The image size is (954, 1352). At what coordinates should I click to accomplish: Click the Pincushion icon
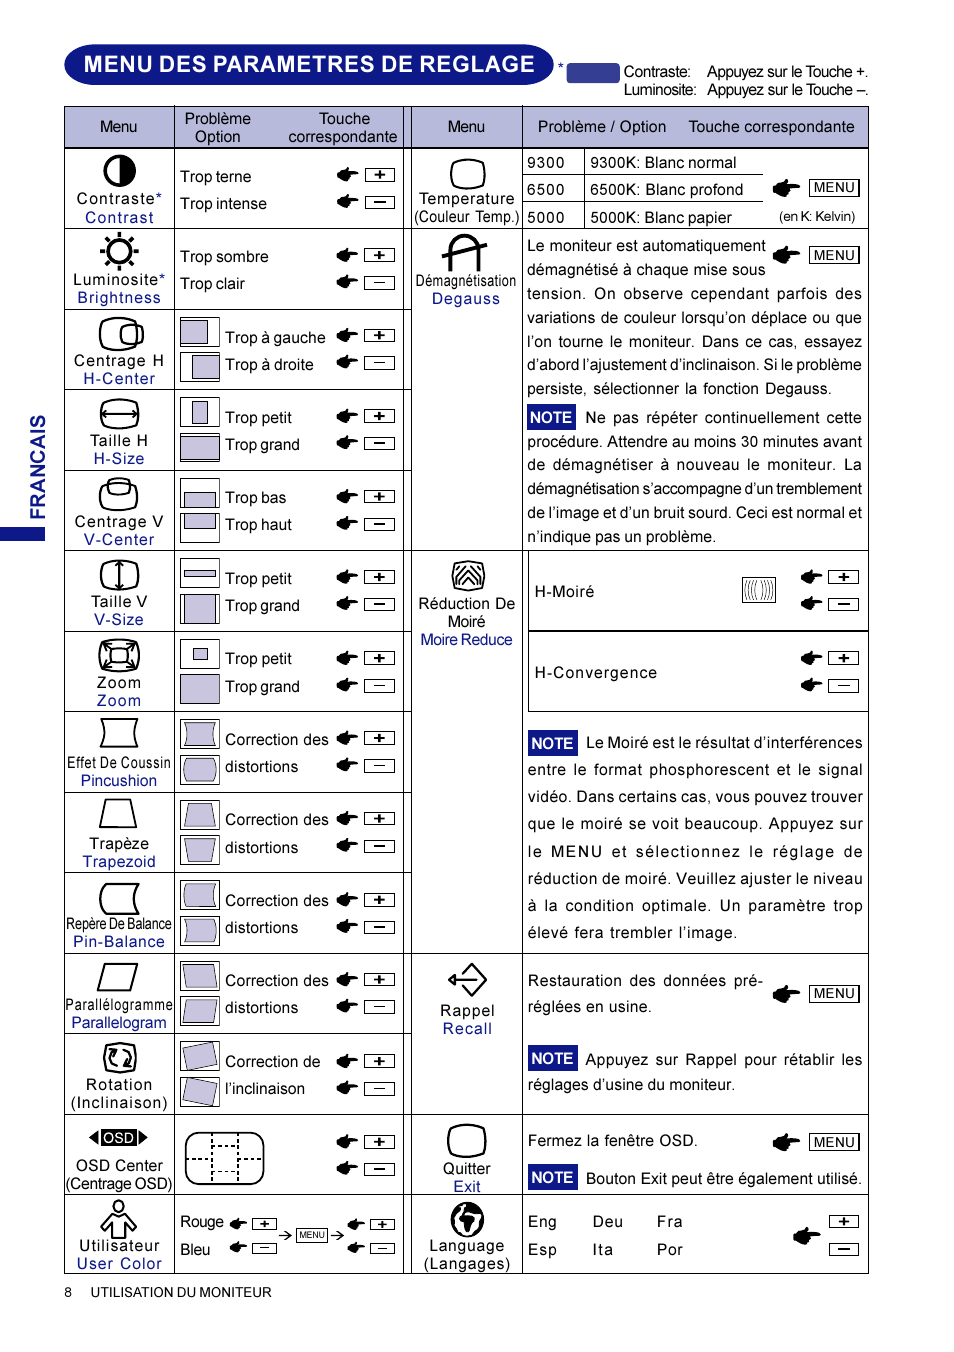[119, 733]
